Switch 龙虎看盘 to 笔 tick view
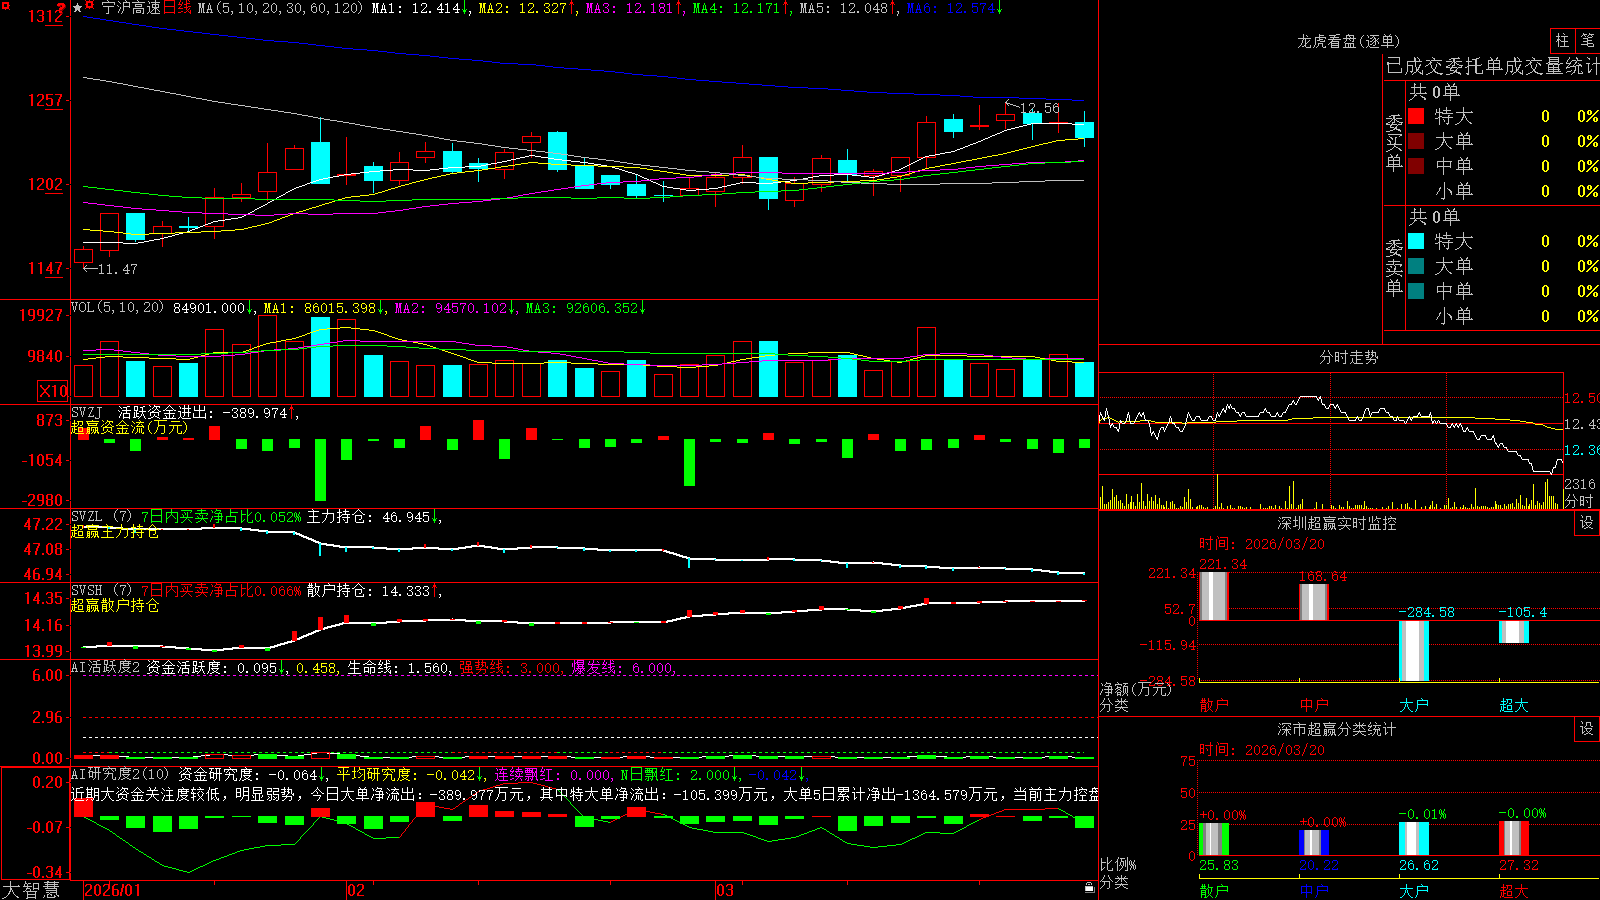 click(x=1587, y=41)
